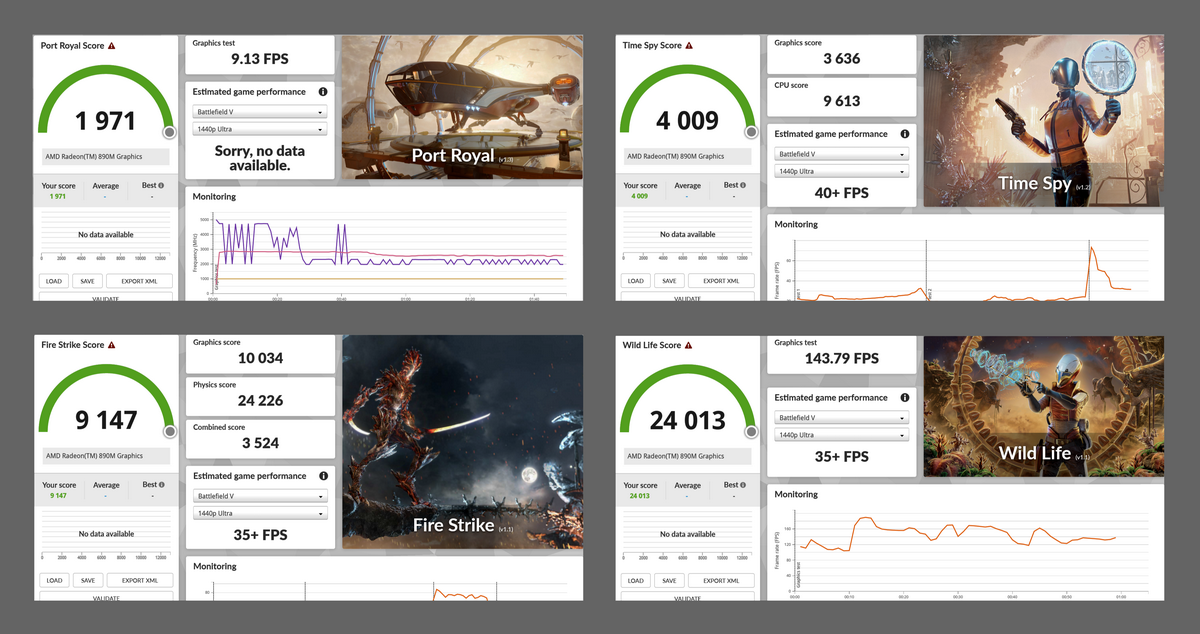
Task: Open the Time Spy benchmark thumbnail image
Action: pos(1044,121)
